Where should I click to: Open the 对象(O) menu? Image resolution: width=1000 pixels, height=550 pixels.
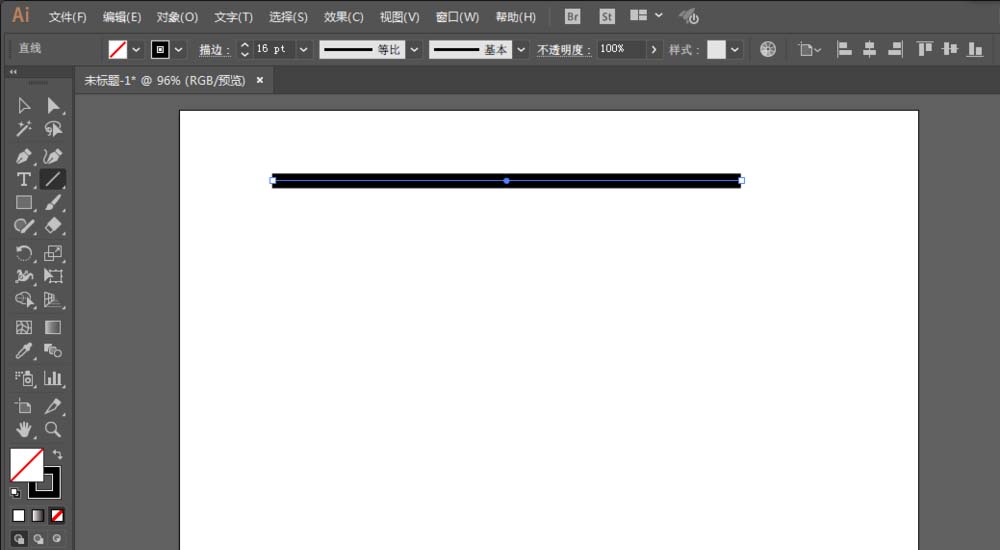pos(177,17)
